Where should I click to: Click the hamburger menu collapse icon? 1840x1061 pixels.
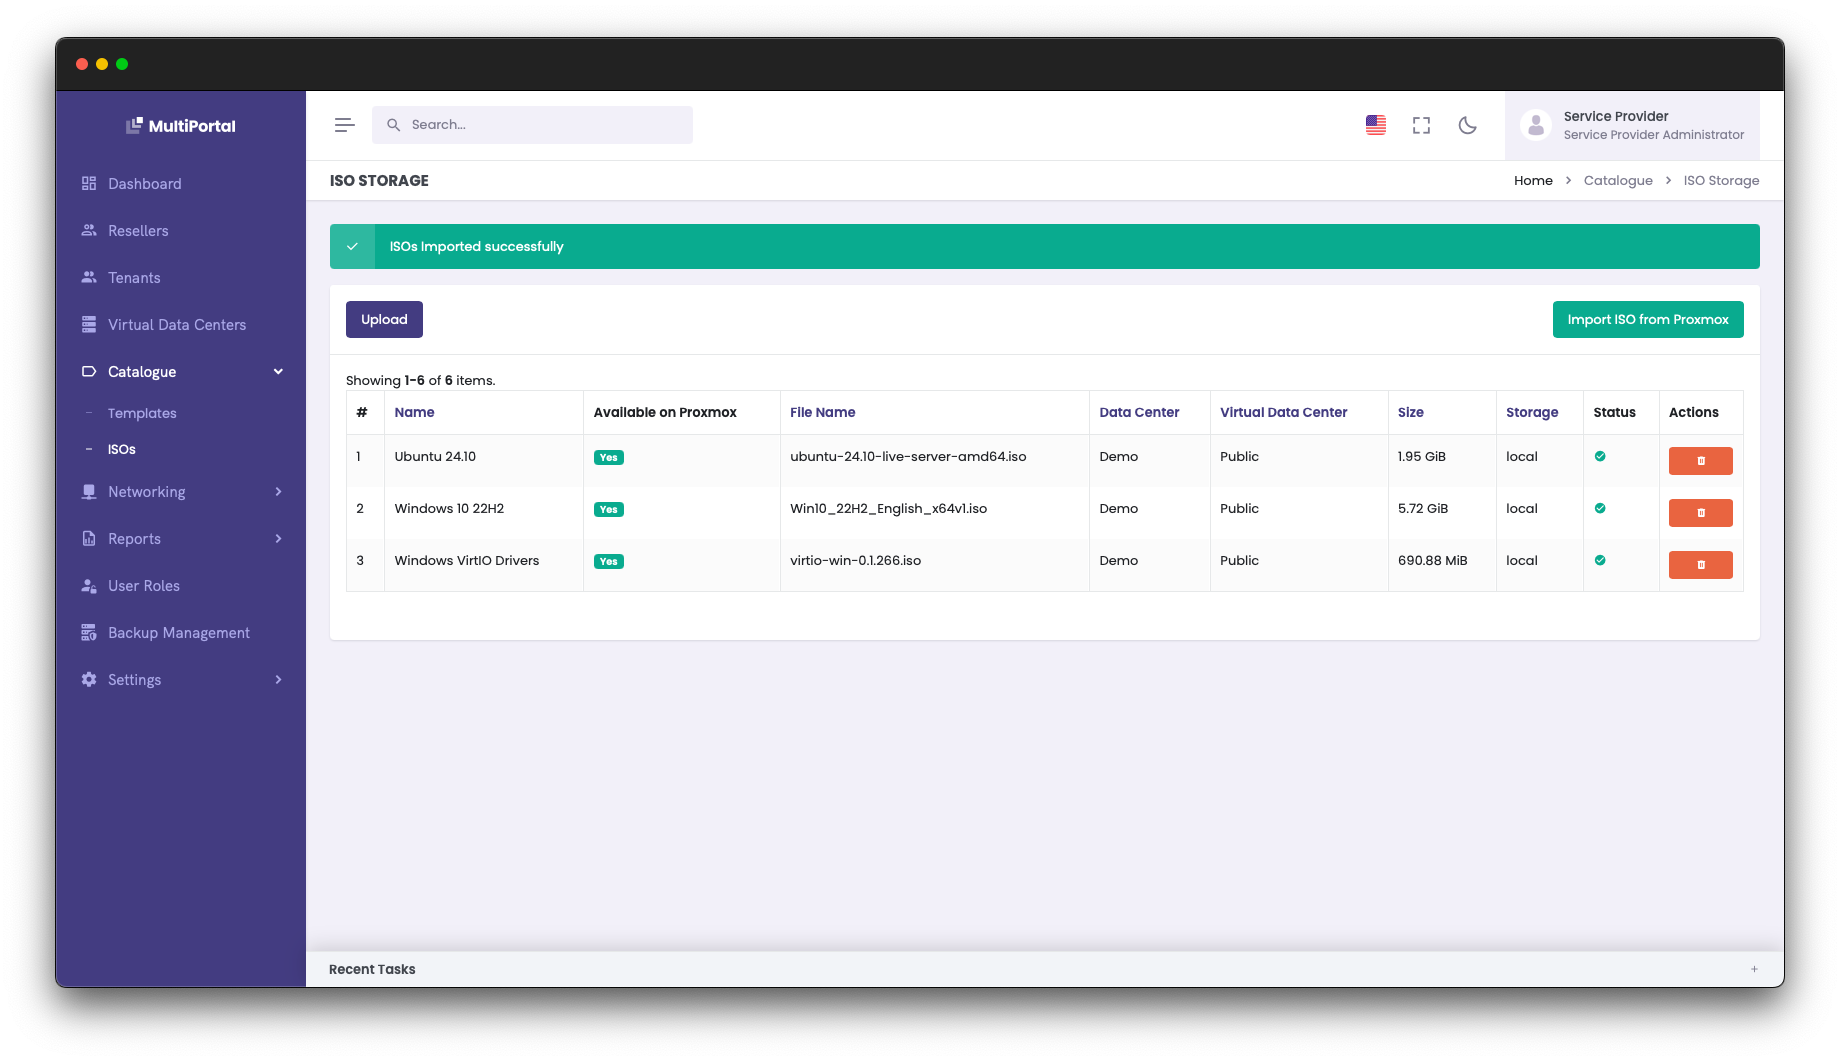pyautogui.click(x=344, y=125)
